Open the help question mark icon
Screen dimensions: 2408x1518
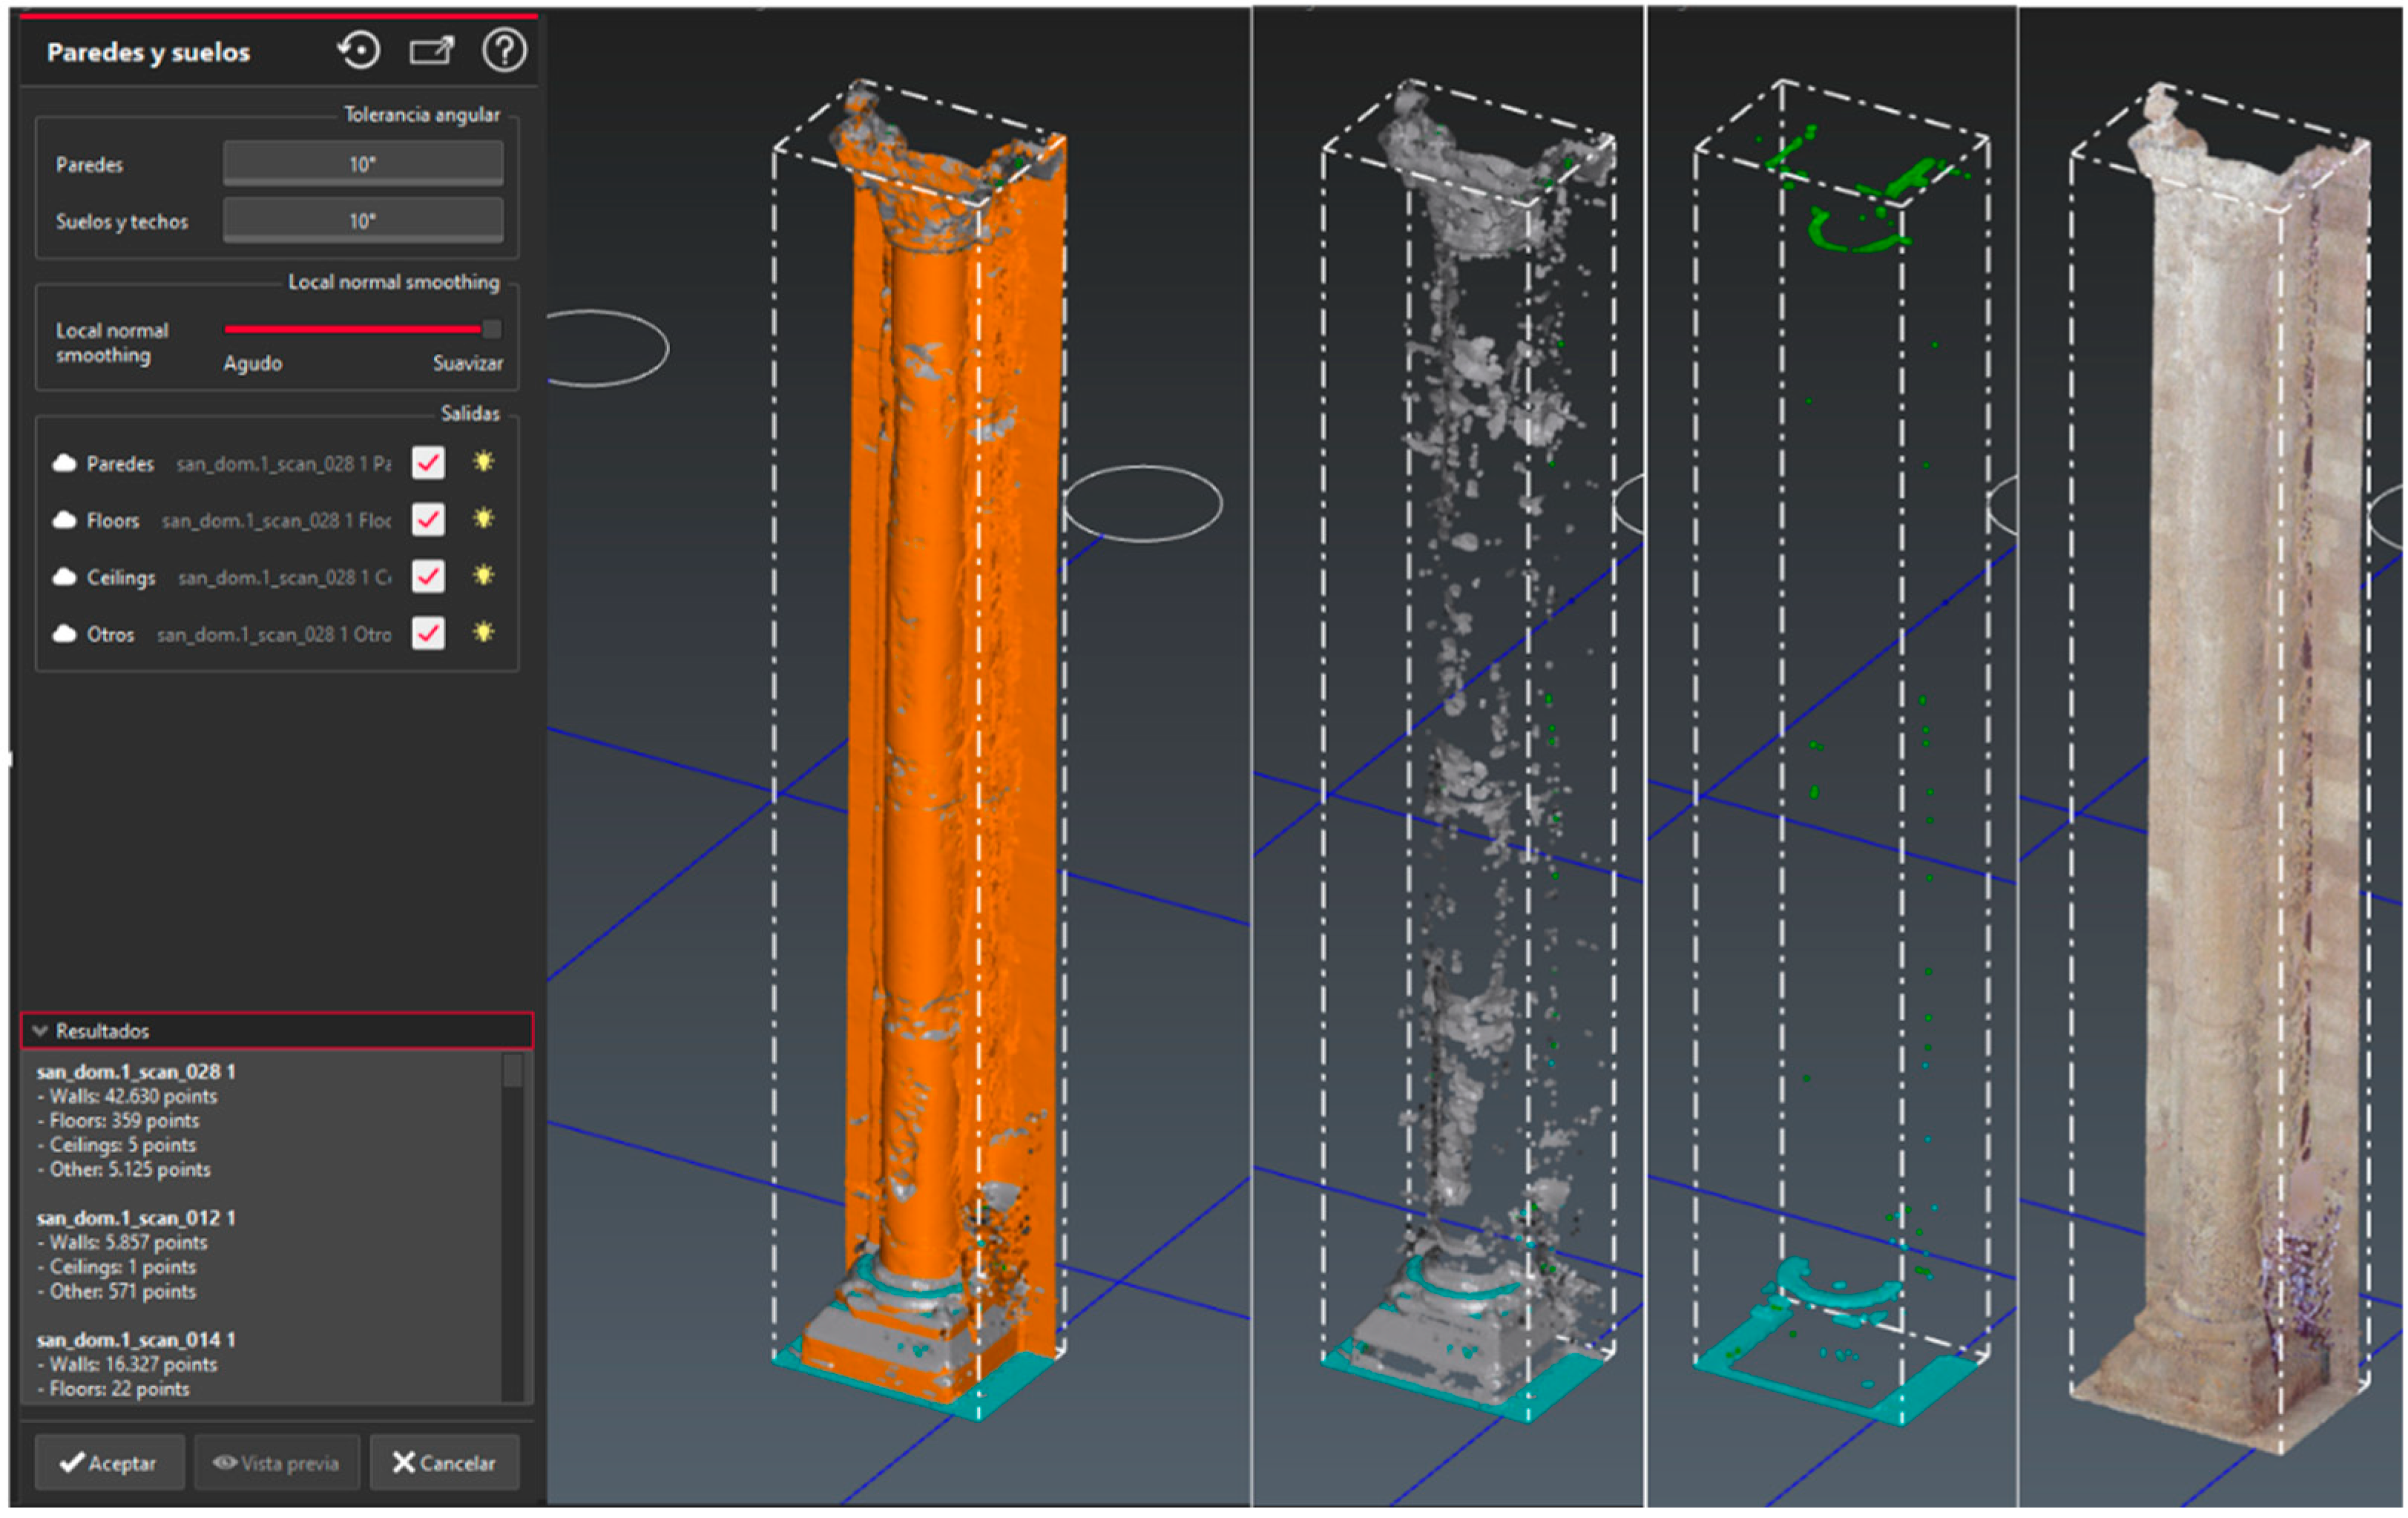tap(504, 50)
